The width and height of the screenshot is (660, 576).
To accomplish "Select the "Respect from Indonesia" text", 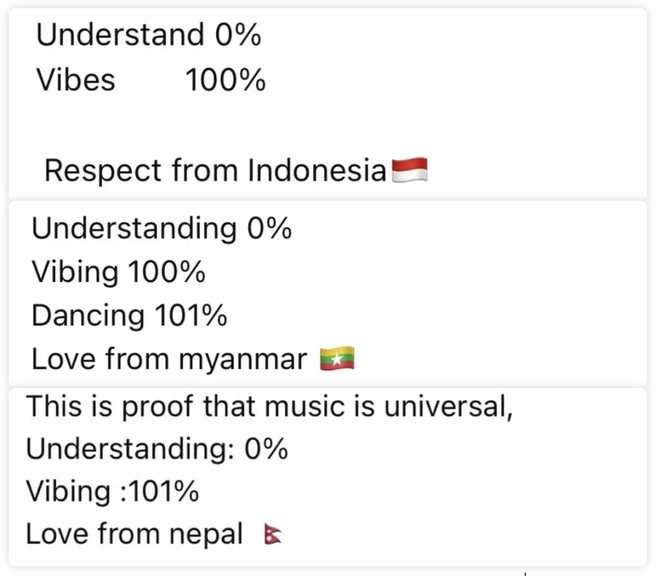I will pos(214,171).
